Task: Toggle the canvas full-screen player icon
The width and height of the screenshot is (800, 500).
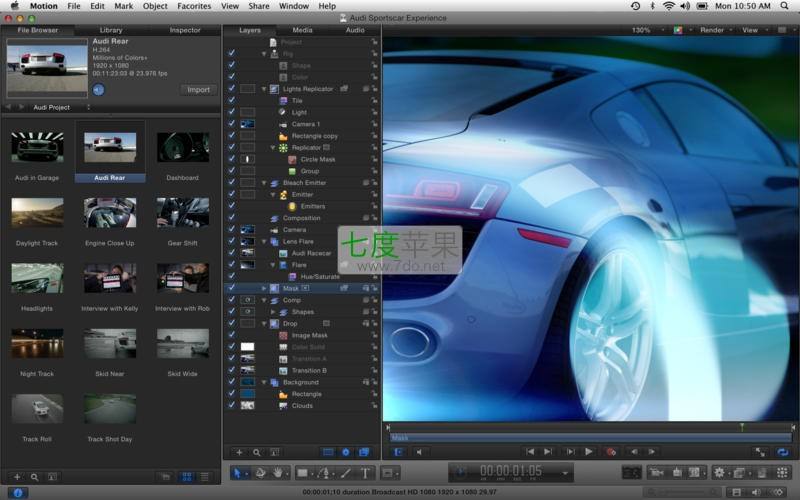Action: [760, 452]
